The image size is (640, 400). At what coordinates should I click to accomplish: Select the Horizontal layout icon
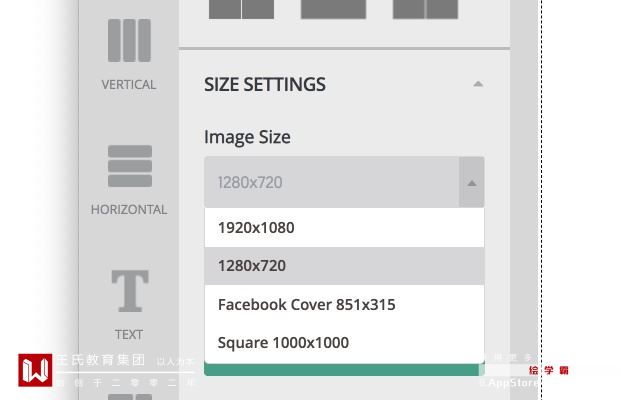129,166
